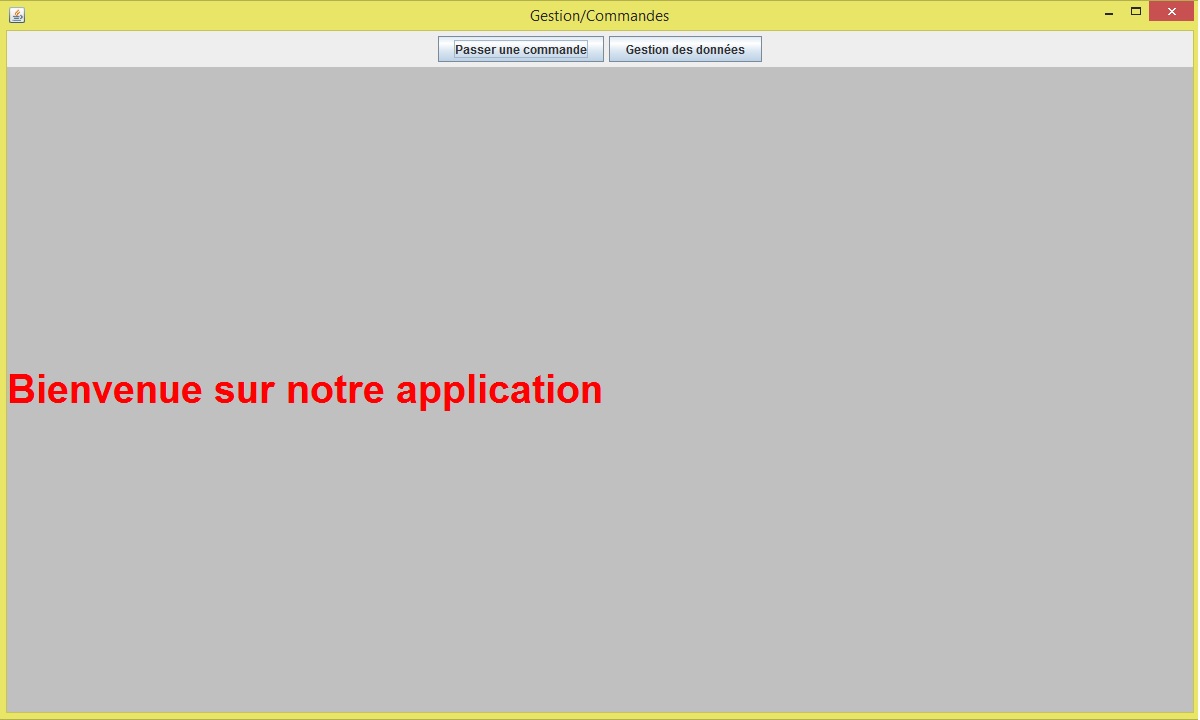This screenshot has height=720, width=1200.
Task: Click the word 'sur' in the red heading
Action: coord(244,391)
